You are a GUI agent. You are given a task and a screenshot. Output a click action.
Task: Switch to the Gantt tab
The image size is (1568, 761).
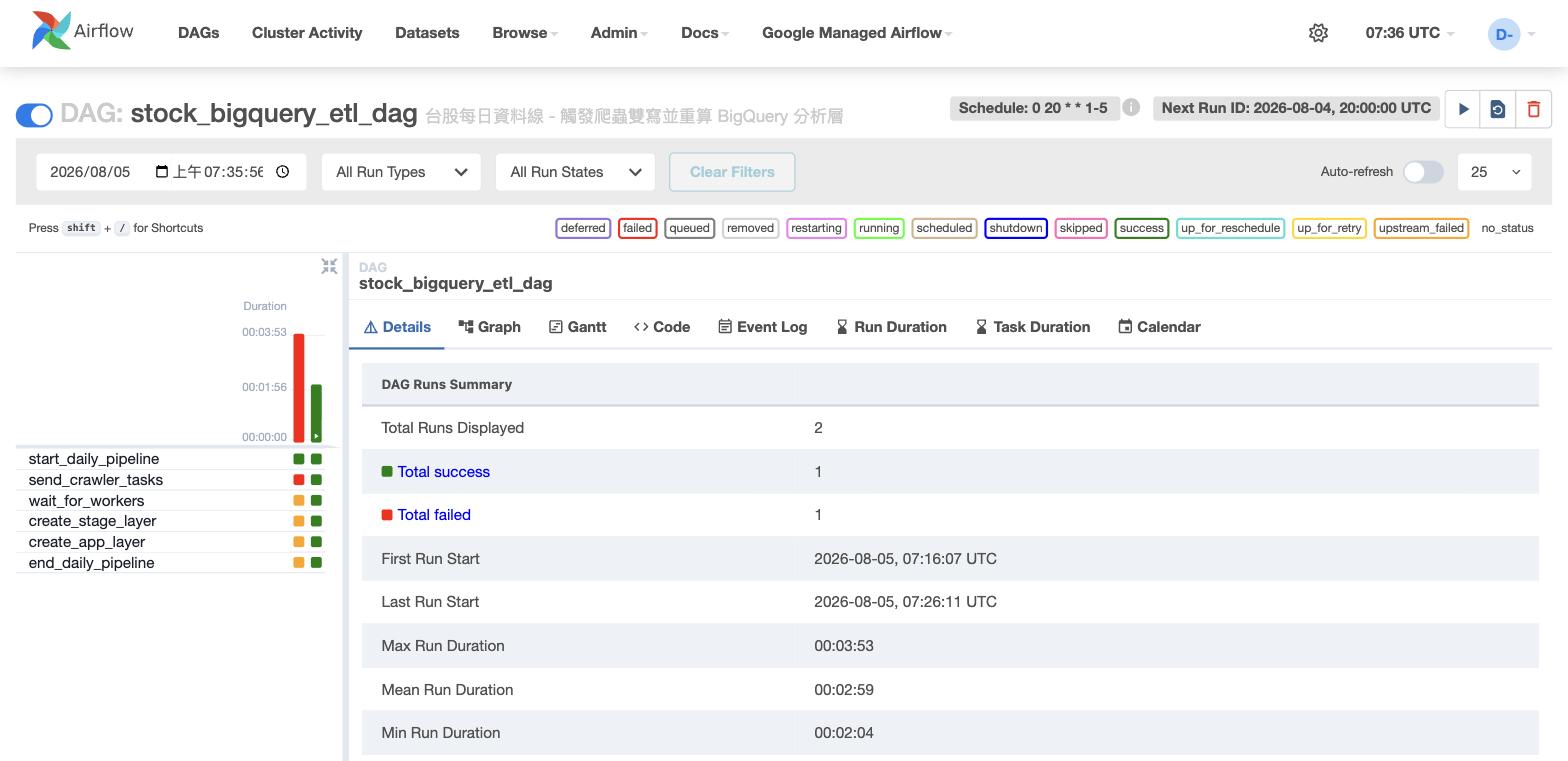click(x=578, y=327)
